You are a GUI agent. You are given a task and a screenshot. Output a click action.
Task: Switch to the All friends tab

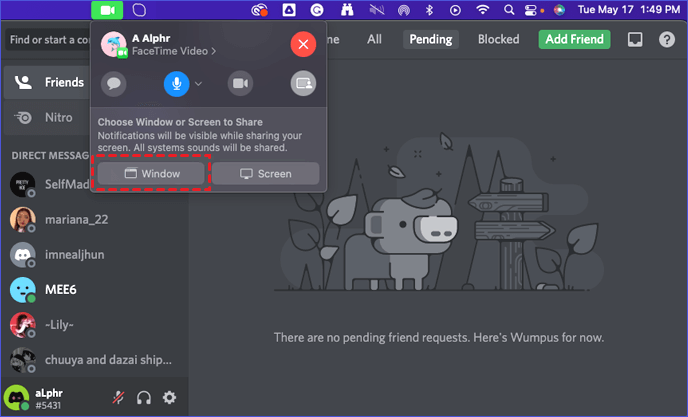click(x=374, y=40)
